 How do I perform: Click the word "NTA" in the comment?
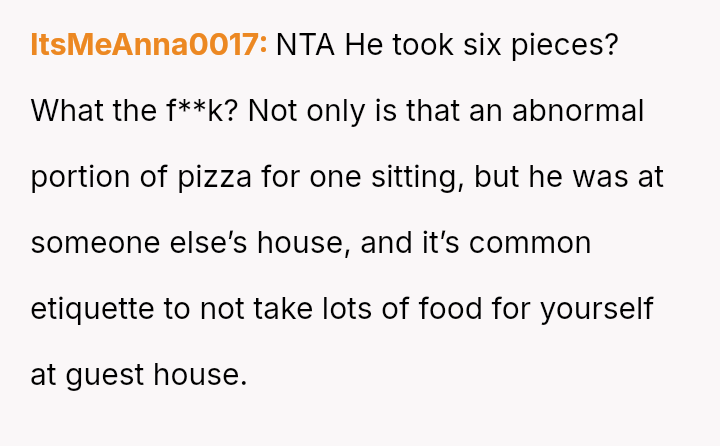tap(306, 45)
